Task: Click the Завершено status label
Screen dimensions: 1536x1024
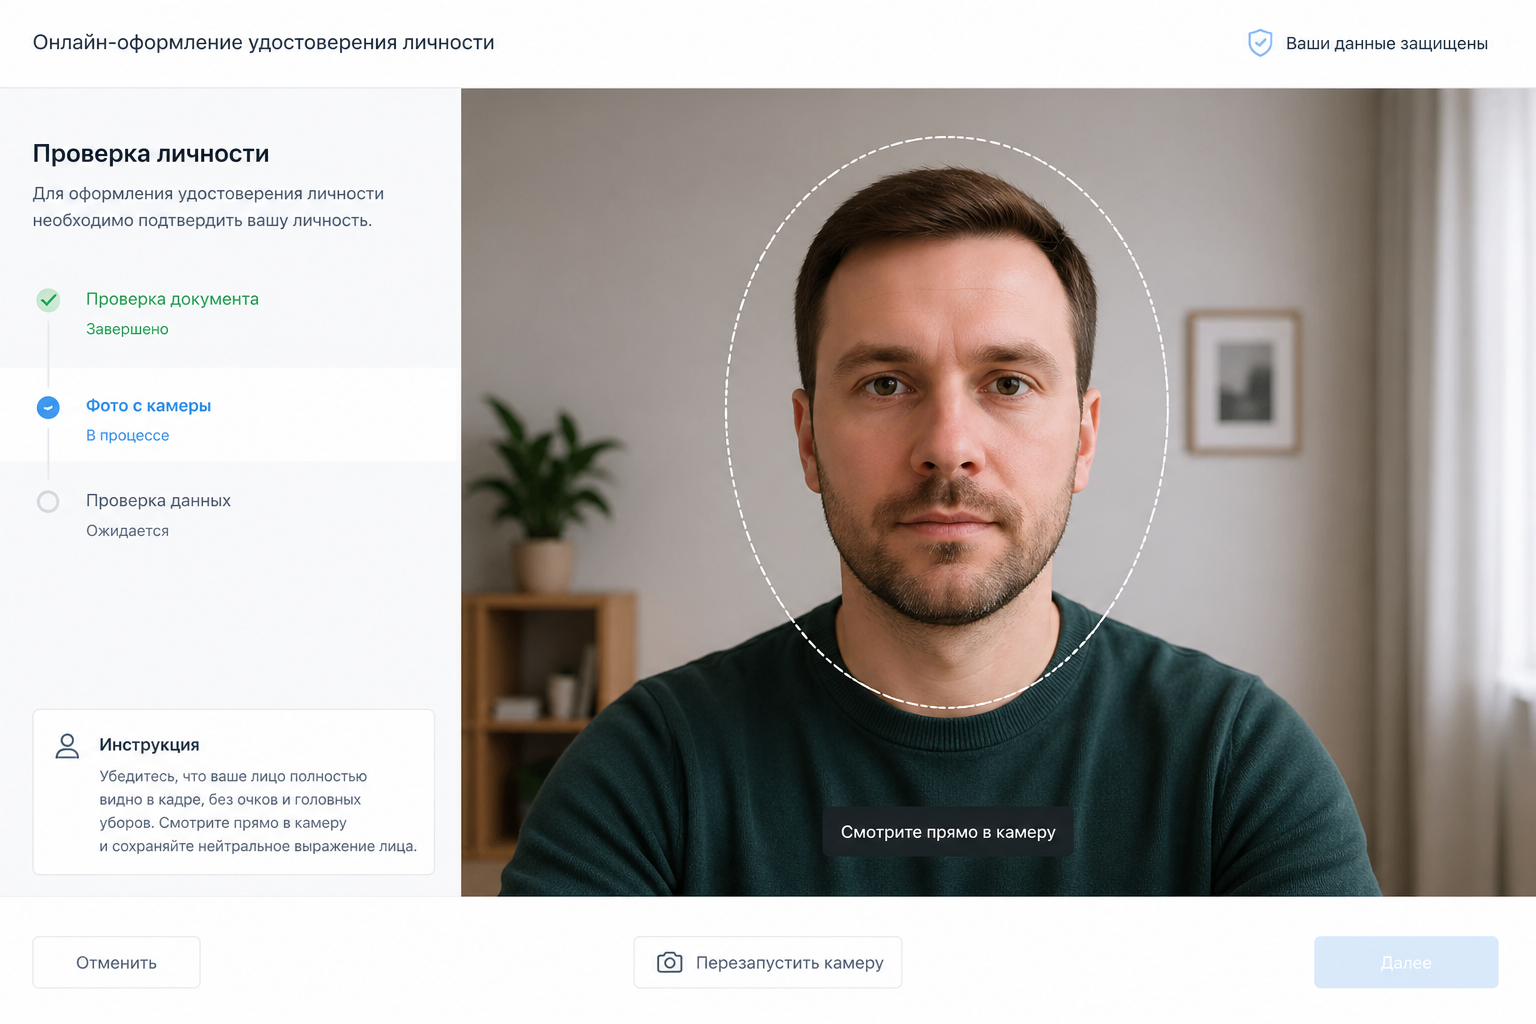Action: [127, 329]
